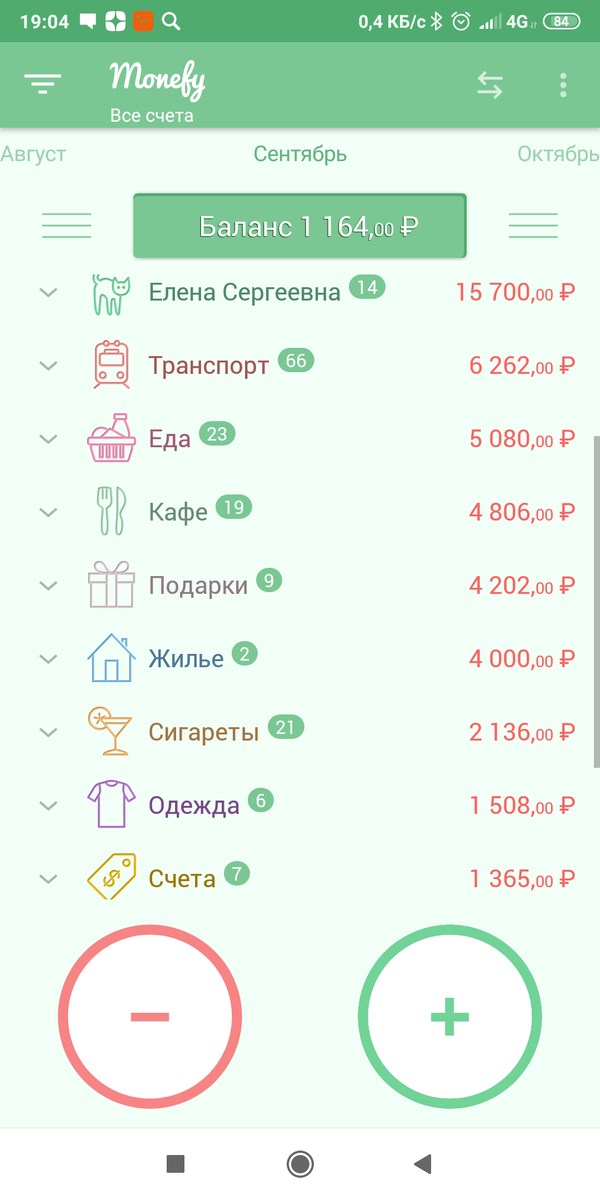Open the transfer between accounts icon
Screen dimensions: 600x1200
tap(490, 85)
